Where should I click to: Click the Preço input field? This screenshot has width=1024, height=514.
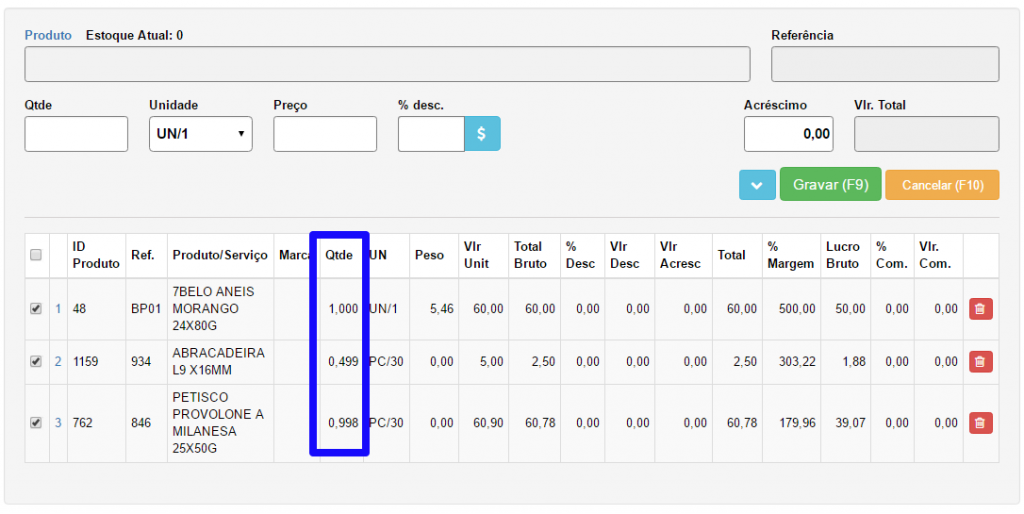point(324,134)
